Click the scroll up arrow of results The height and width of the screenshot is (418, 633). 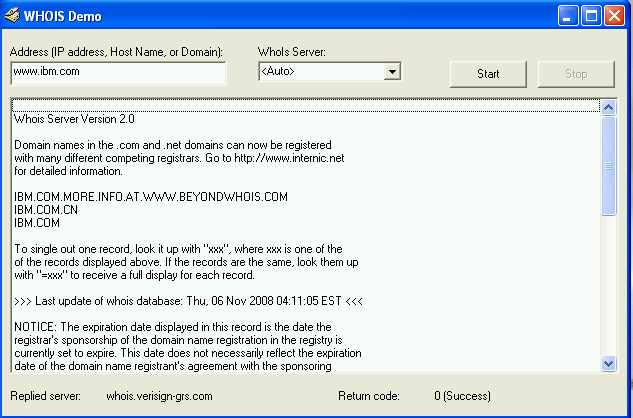tap(608, 107)
